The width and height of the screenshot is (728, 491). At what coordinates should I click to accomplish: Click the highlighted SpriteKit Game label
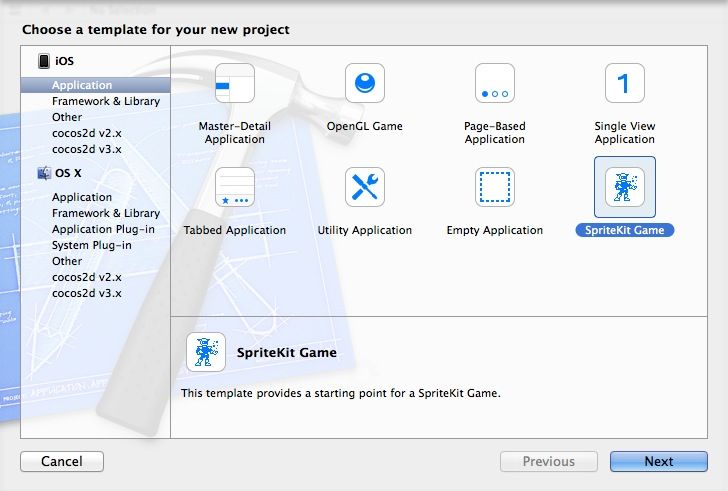(x=625, y=230)
